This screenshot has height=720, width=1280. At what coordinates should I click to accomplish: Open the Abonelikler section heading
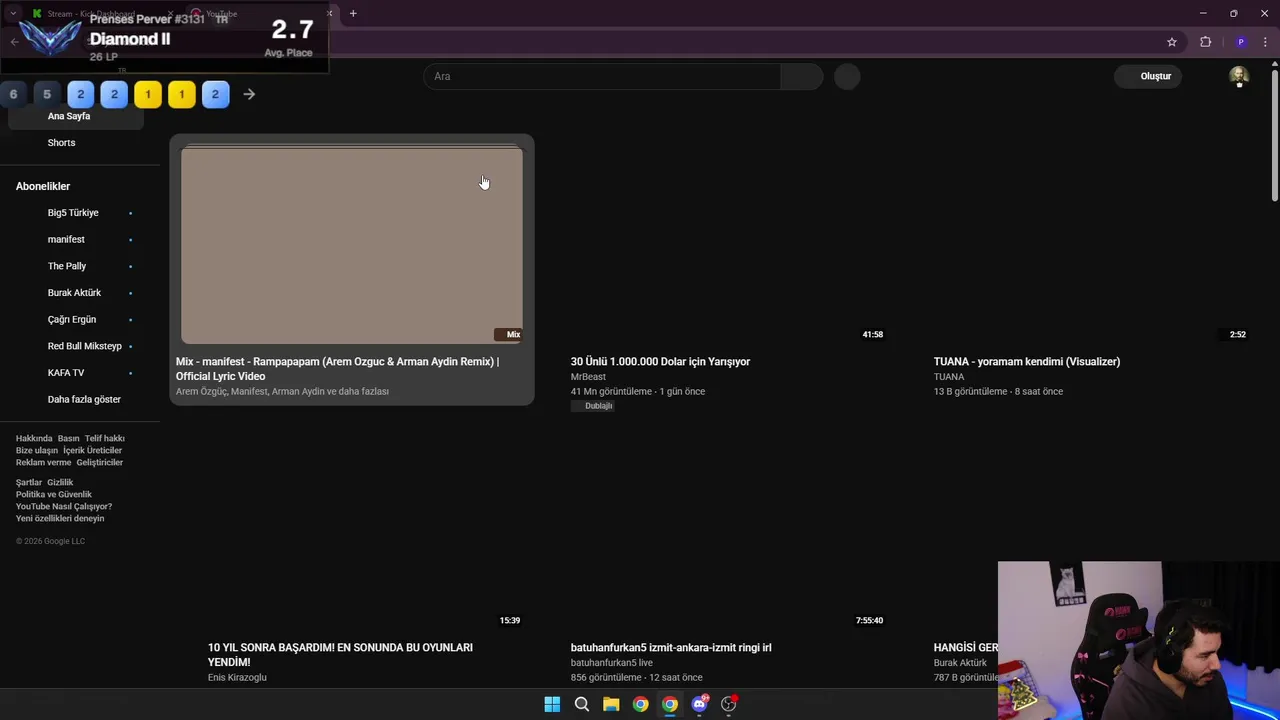click(x=43, y=186)
